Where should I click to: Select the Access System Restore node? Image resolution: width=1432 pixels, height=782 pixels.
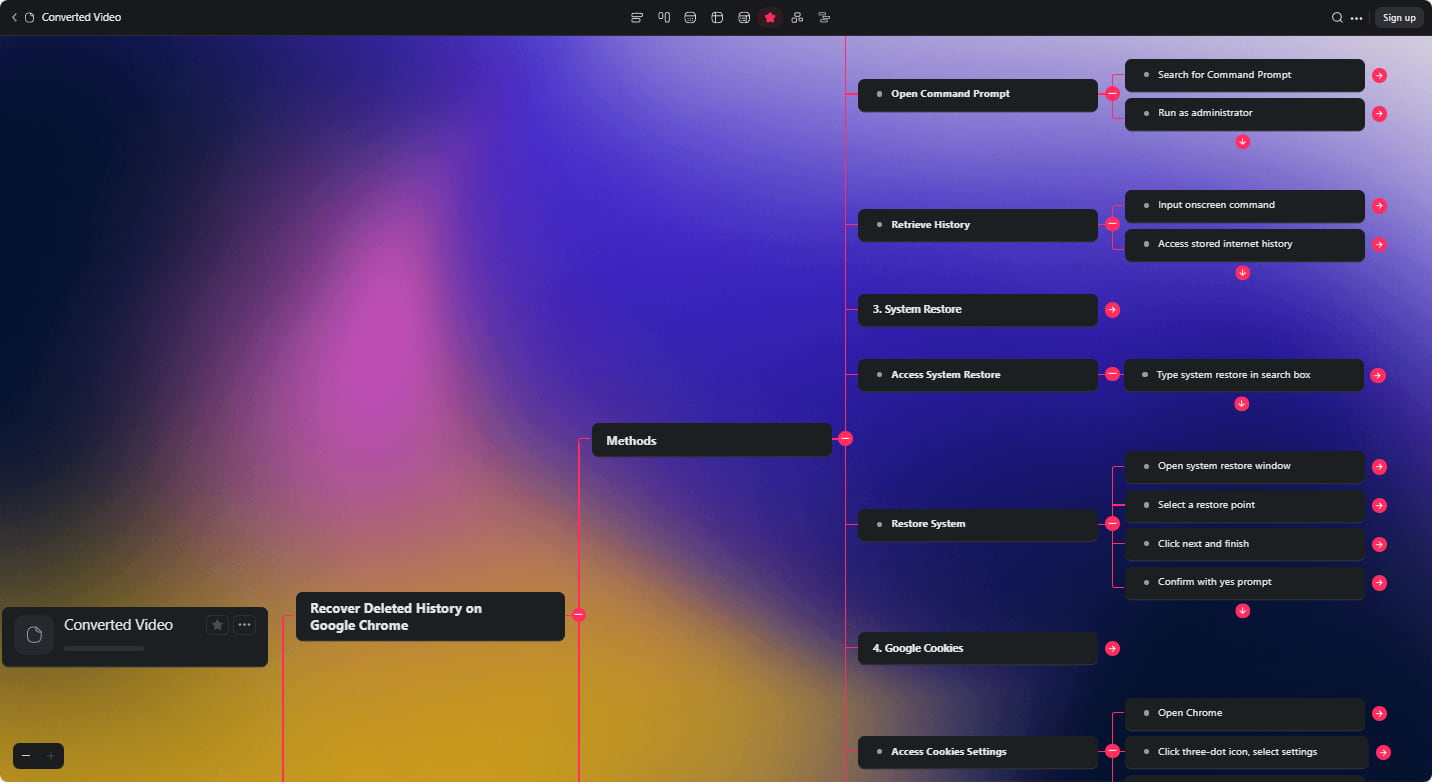tap(978, 375)
